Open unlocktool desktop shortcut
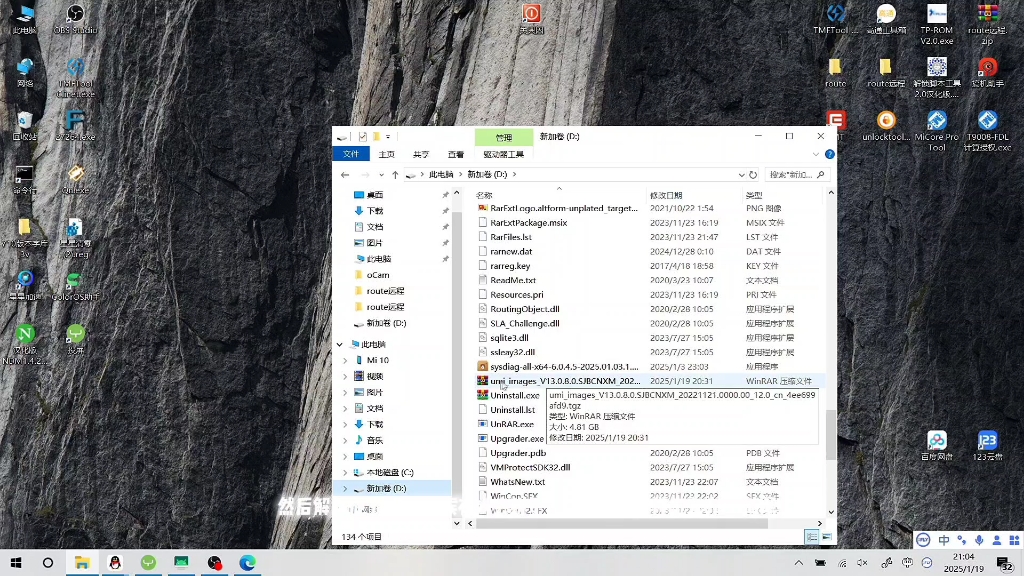This screenshot has width=1024, height=576. coord(886,125)
